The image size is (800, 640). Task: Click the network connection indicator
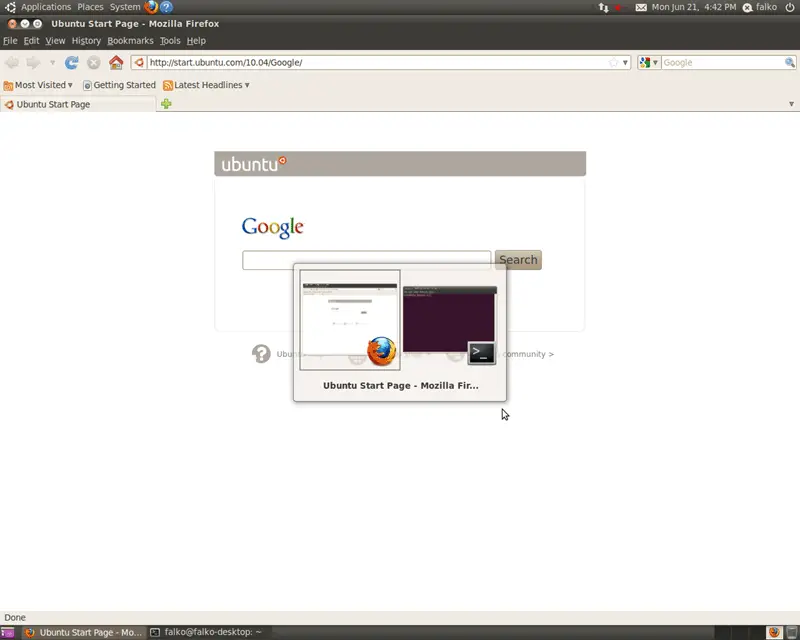tap(604, 7)
